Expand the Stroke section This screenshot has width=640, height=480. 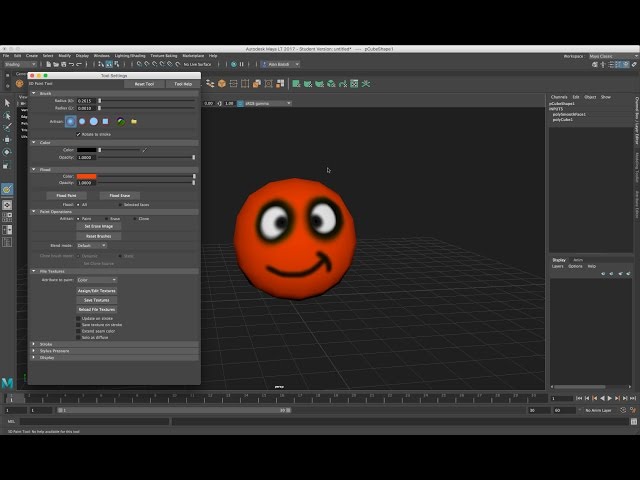(34, 344)
